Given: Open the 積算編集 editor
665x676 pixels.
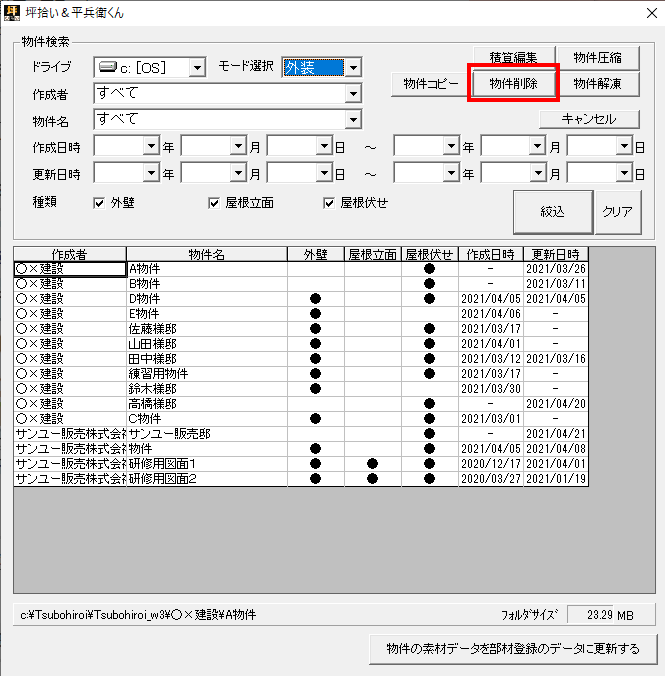Looking at the screenshot, I should pyautogui.click(x=513, y=58).
